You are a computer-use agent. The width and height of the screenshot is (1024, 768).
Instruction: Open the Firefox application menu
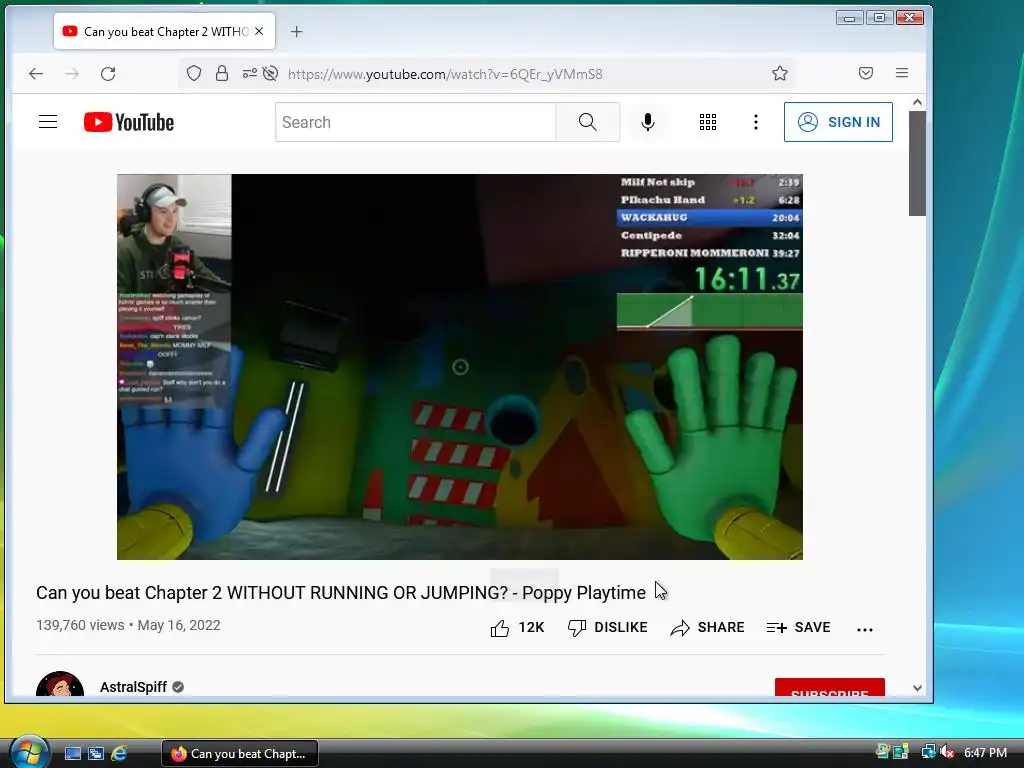pos(902,73)
